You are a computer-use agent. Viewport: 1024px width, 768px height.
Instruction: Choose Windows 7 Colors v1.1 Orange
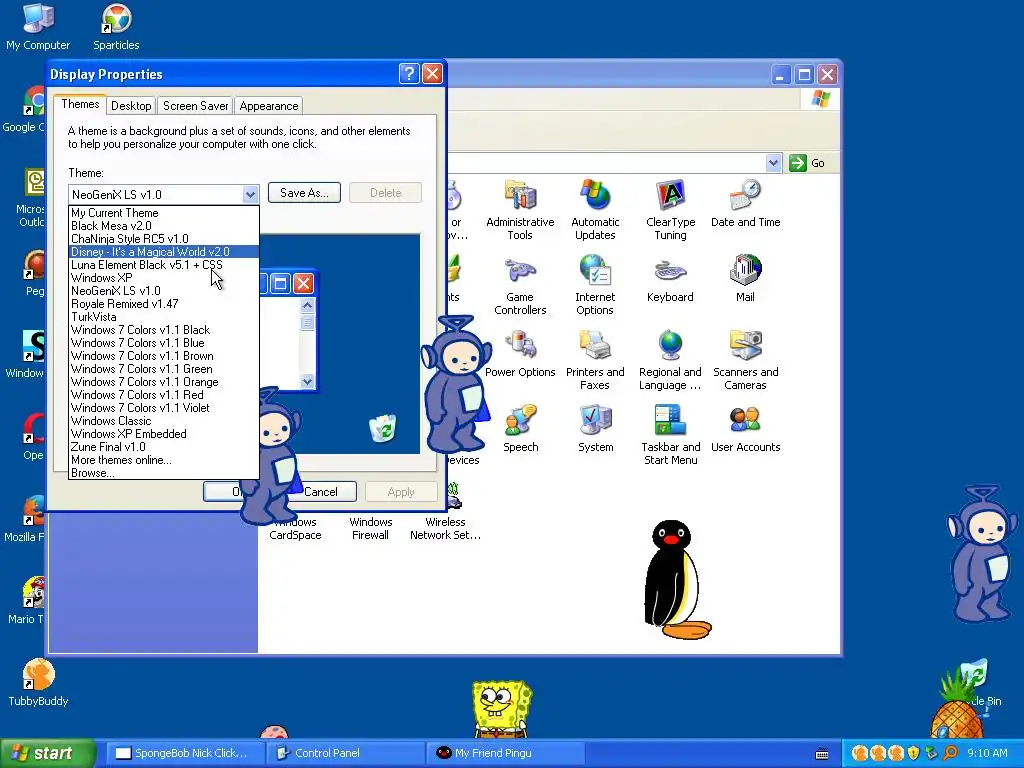163,383
